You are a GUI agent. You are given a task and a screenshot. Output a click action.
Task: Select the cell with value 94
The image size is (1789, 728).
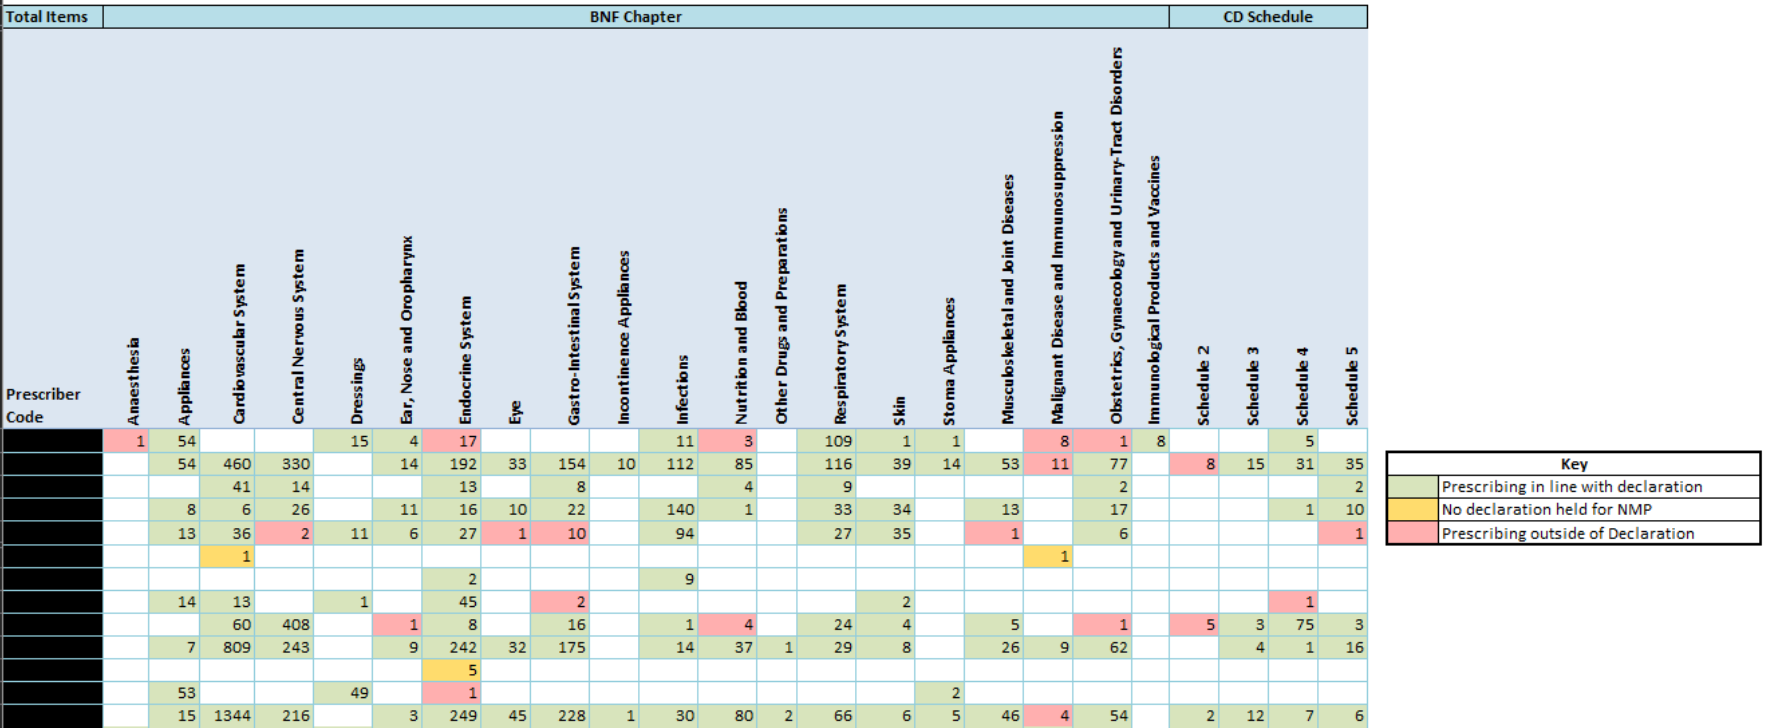pos(668,533)
